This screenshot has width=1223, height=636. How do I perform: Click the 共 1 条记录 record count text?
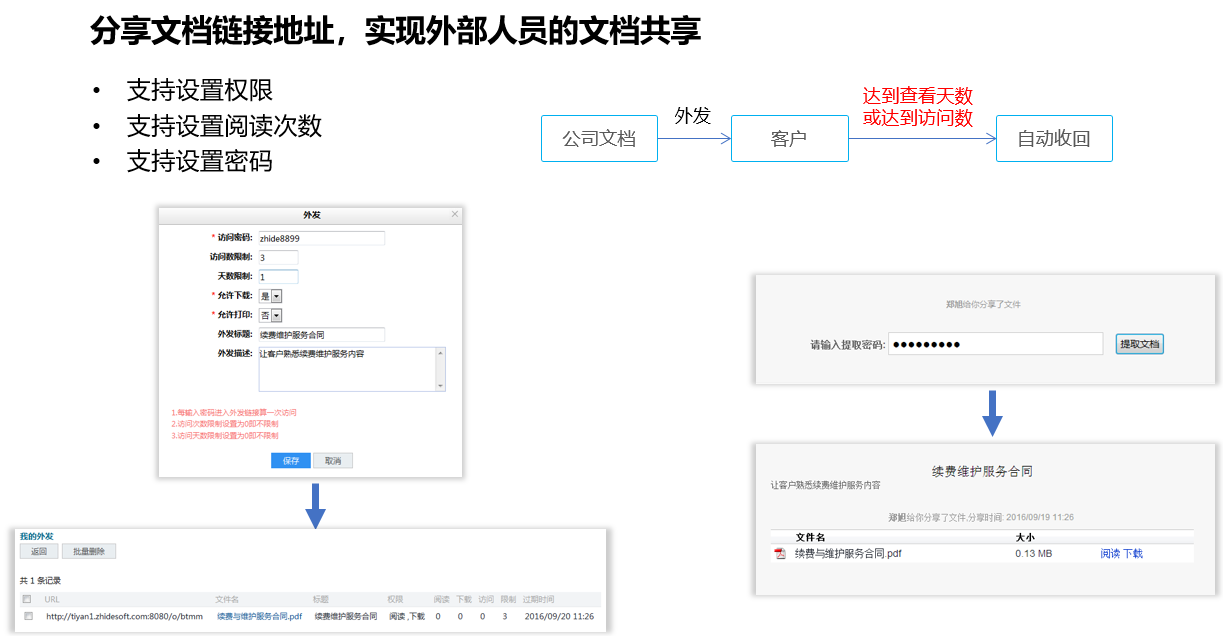click(x=41, y=580)
